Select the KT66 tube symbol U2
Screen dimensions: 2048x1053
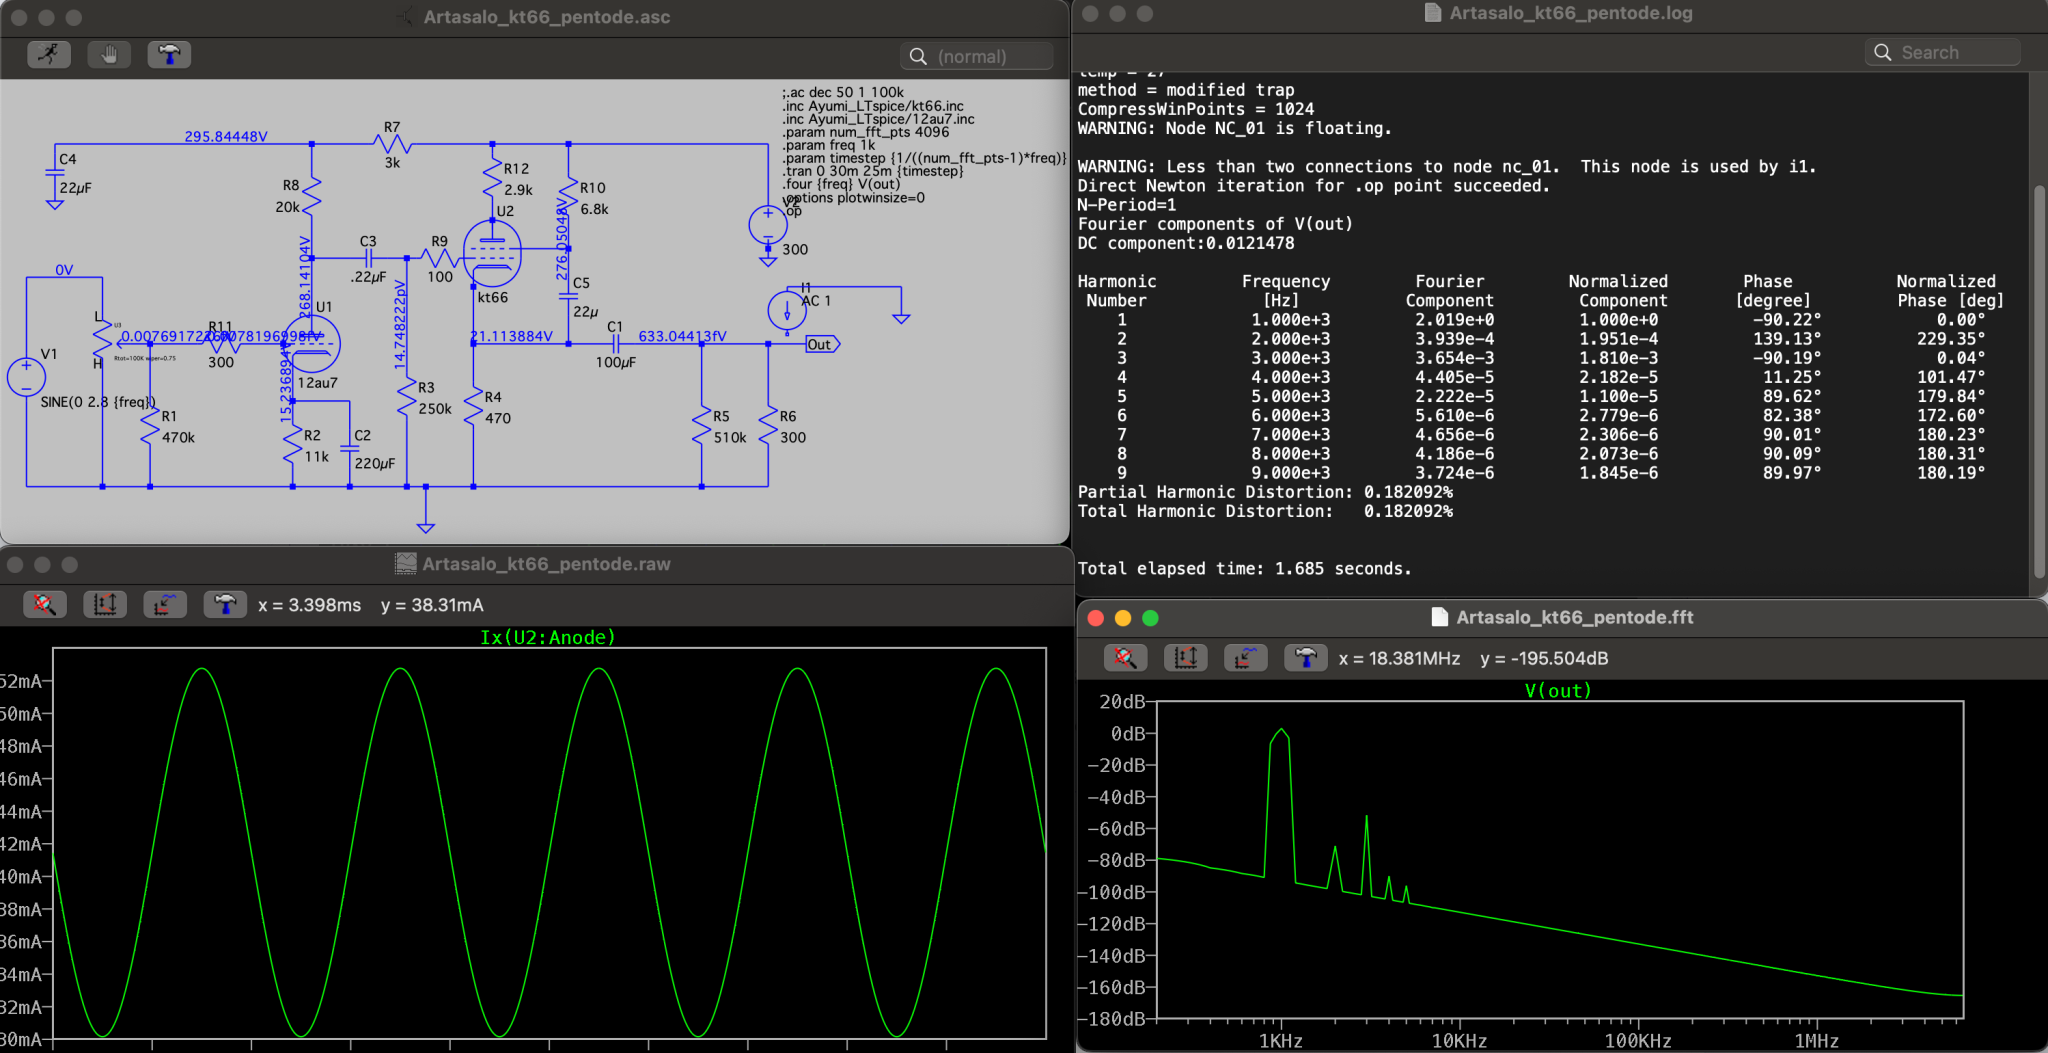point(492,255)
